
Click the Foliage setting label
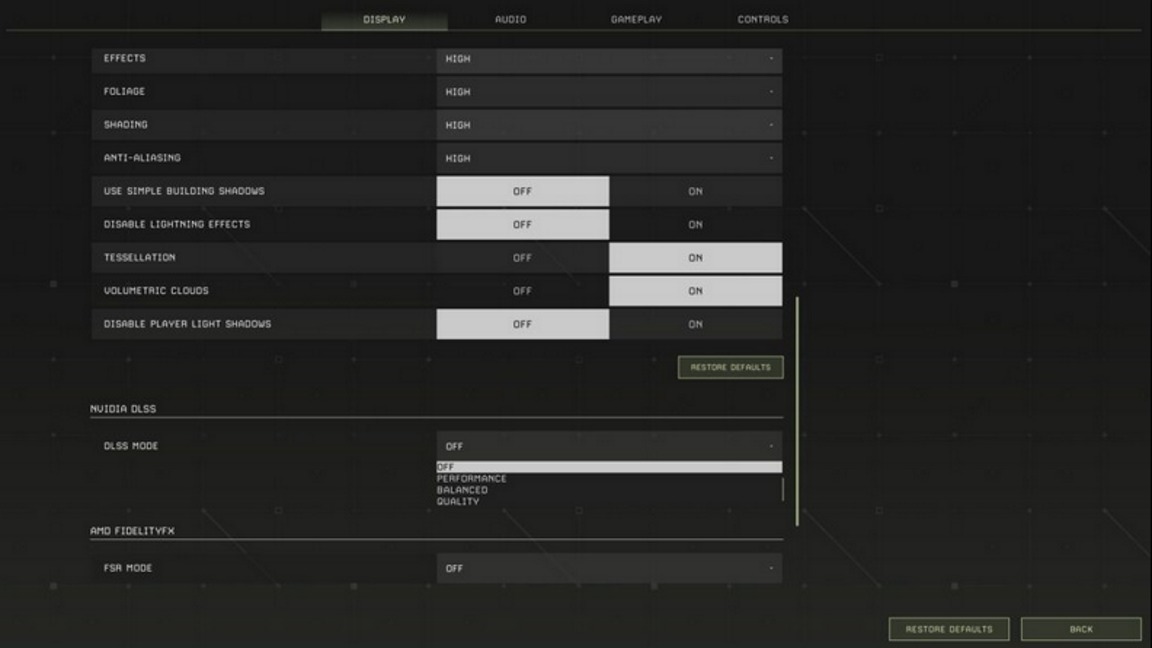pos(124,91)
